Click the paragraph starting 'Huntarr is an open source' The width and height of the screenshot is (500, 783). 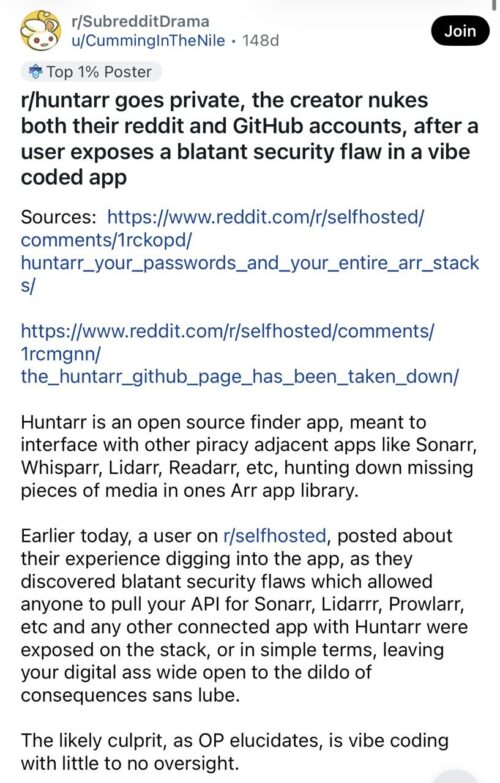[x=248, y=456]
